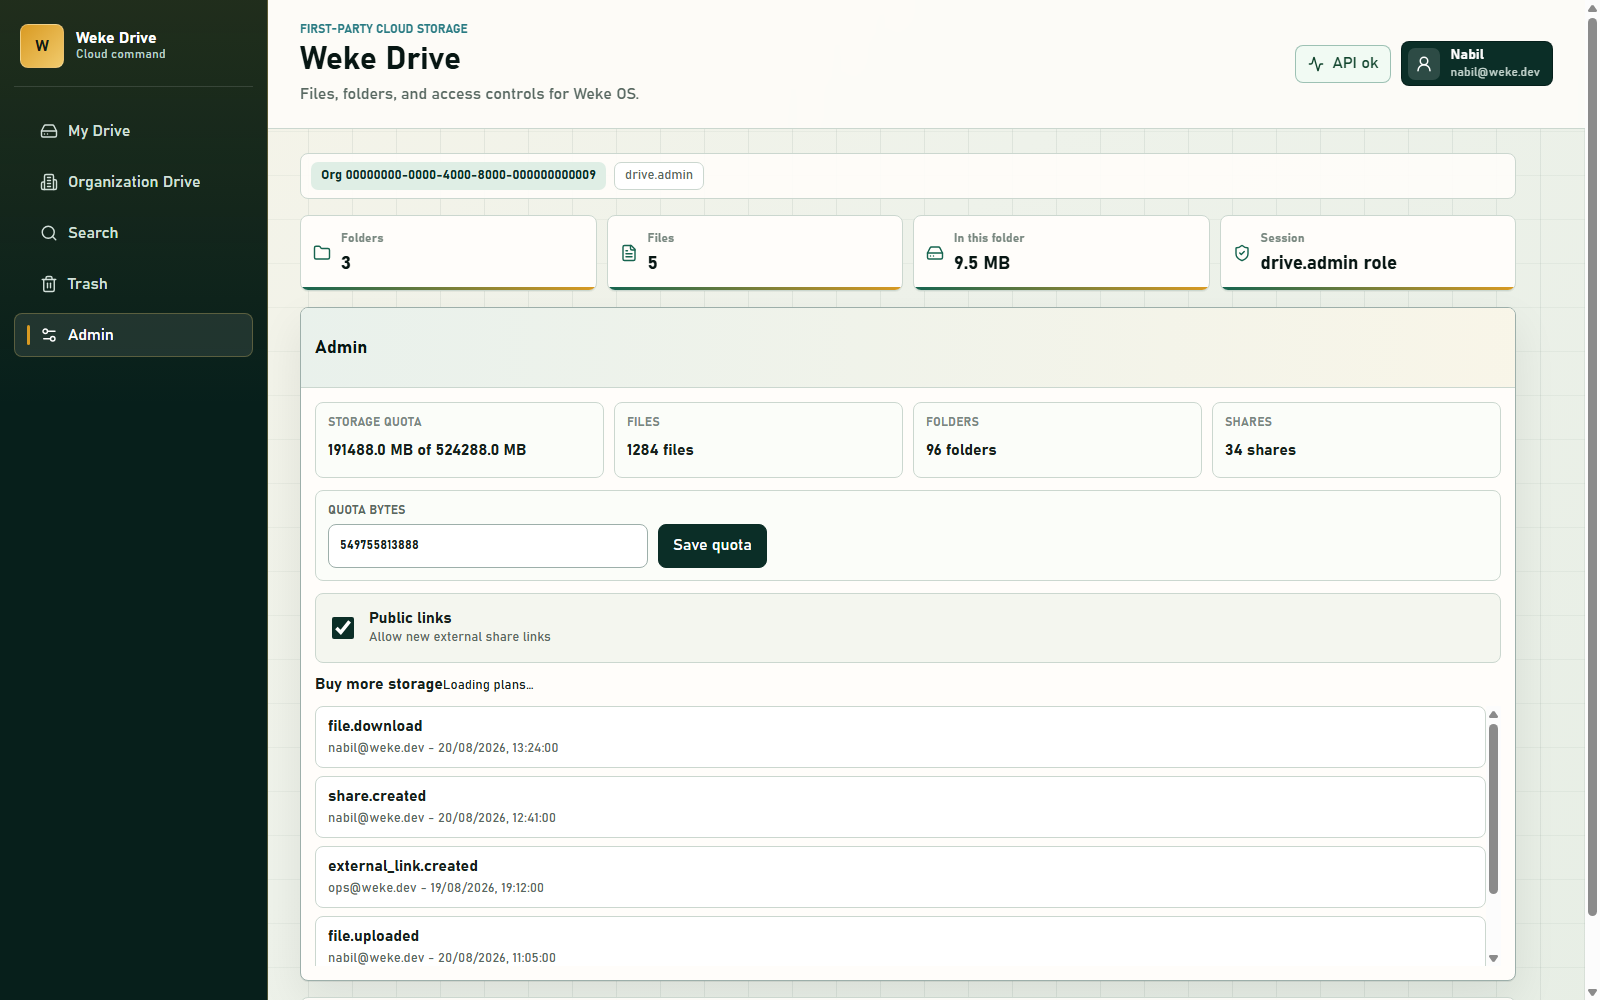Click the Loading plans text
Screen dimensions: 1600x1000
(488, 685)
